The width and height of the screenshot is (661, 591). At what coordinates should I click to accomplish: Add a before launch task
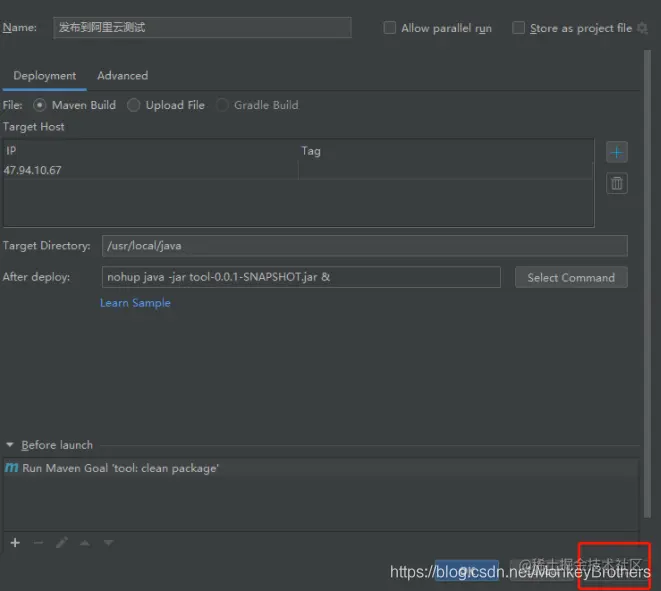click(x=15, y=543)
